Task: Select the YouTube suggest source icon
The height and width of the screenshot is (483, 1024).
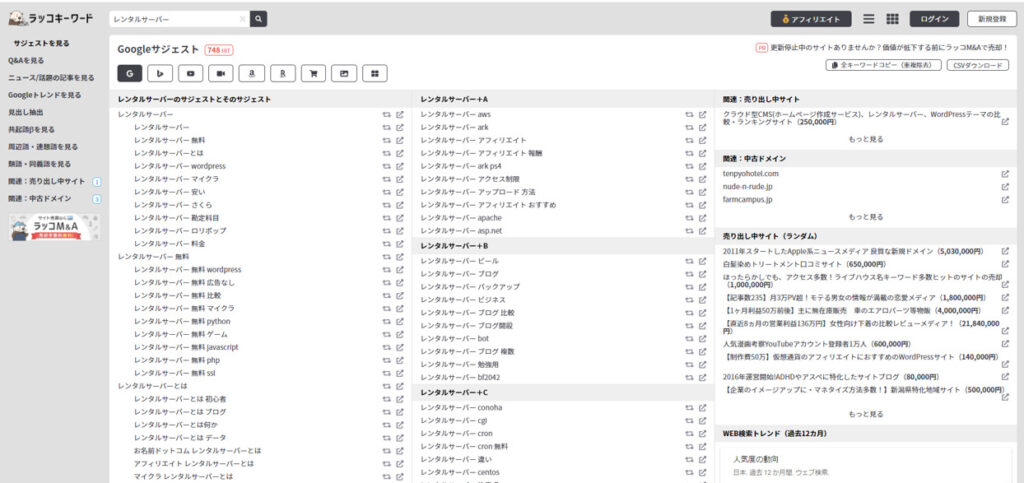Action: point(191,74)
